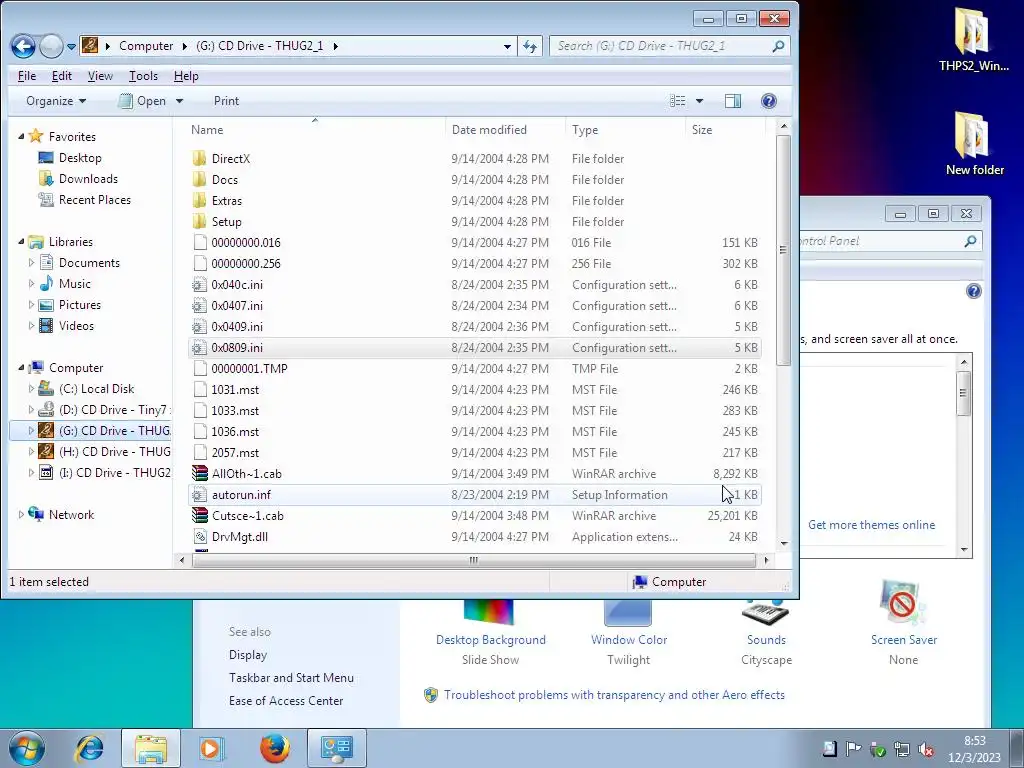Screen dimensions: 1024x768
Task: Expand the Music library node
Action: coord(31,283)
